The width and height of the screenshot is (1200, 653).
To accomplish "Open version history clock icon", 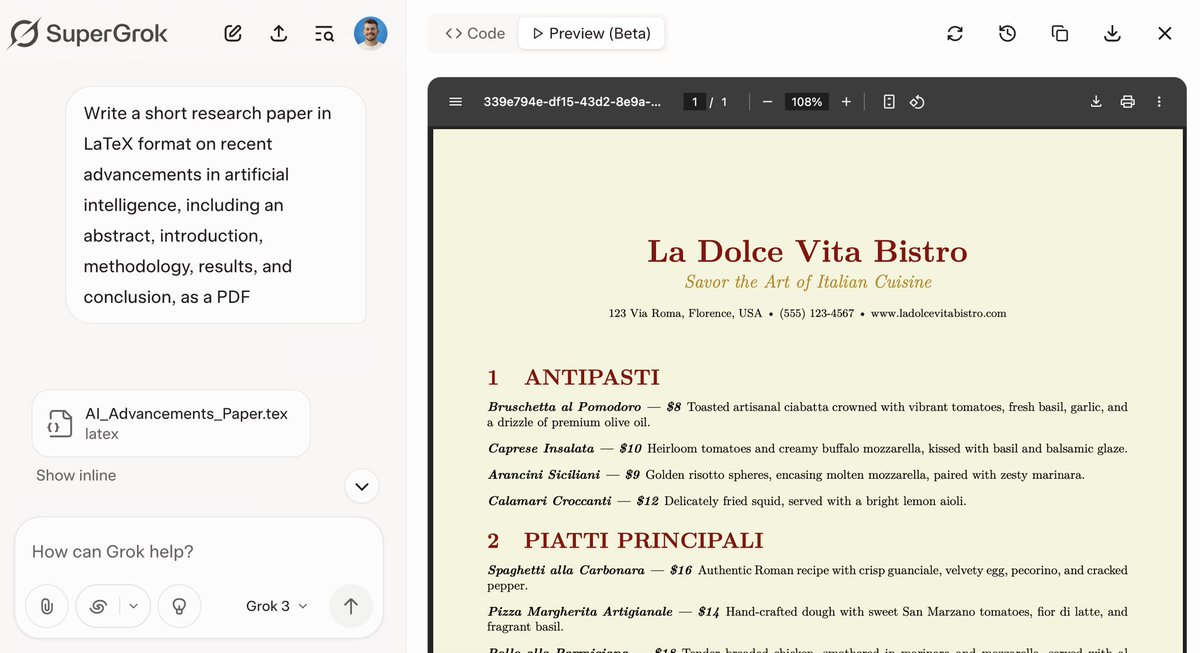I will (x=1007, y=33).
